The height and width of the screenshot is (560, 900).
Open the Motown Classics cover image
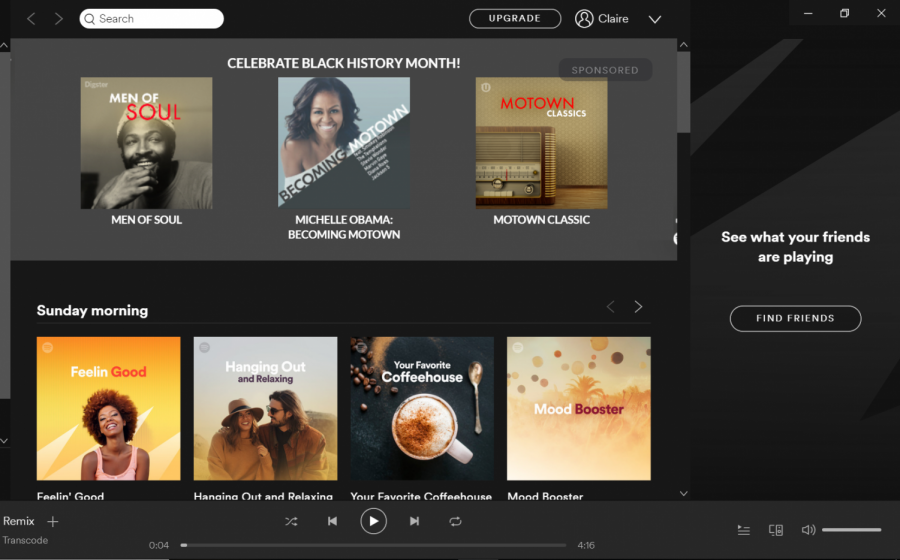pos(541,143)
